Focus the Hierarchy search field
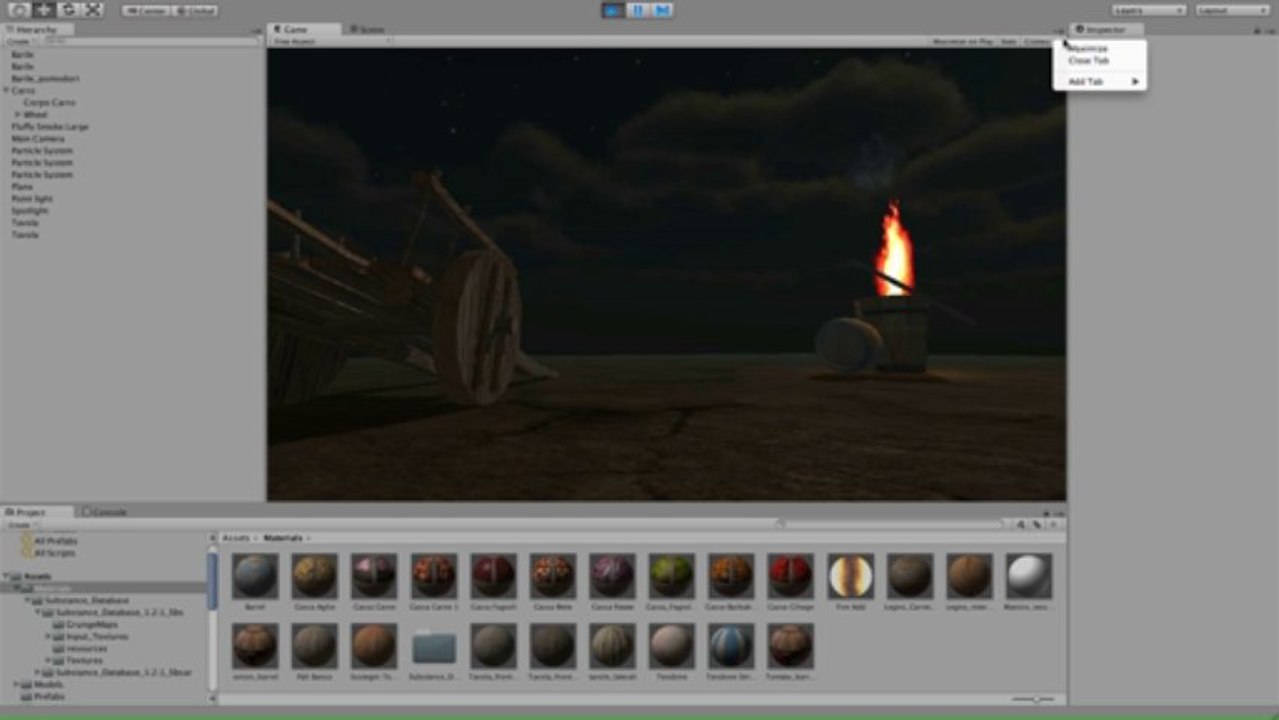 (x=151, y=42)
